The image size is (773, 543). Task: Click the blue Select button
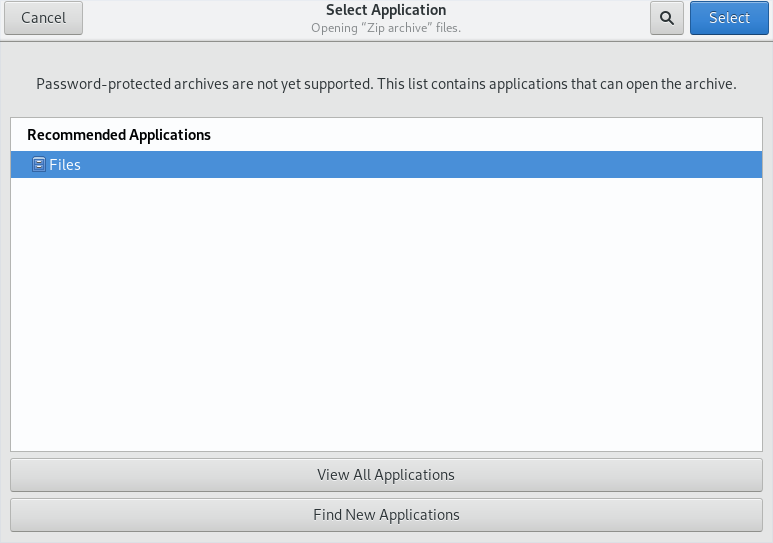(729, 18)
